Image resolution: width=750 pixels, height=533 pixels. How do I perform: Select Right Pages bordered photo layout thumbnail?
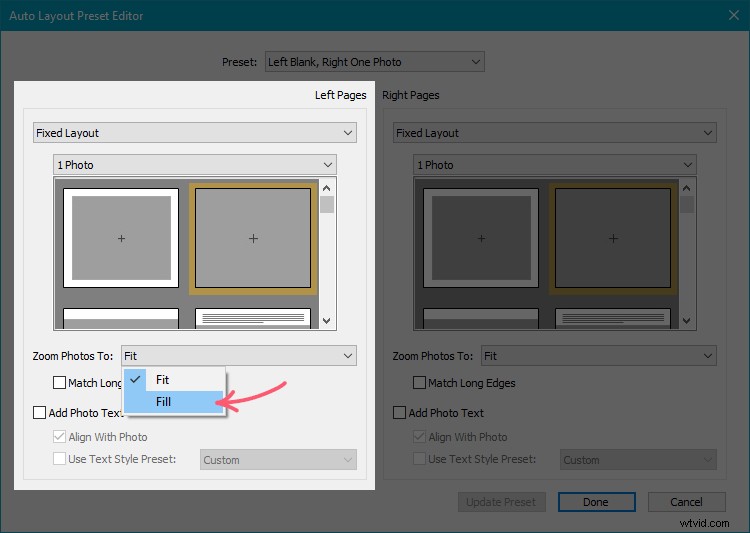pos(481,238)
